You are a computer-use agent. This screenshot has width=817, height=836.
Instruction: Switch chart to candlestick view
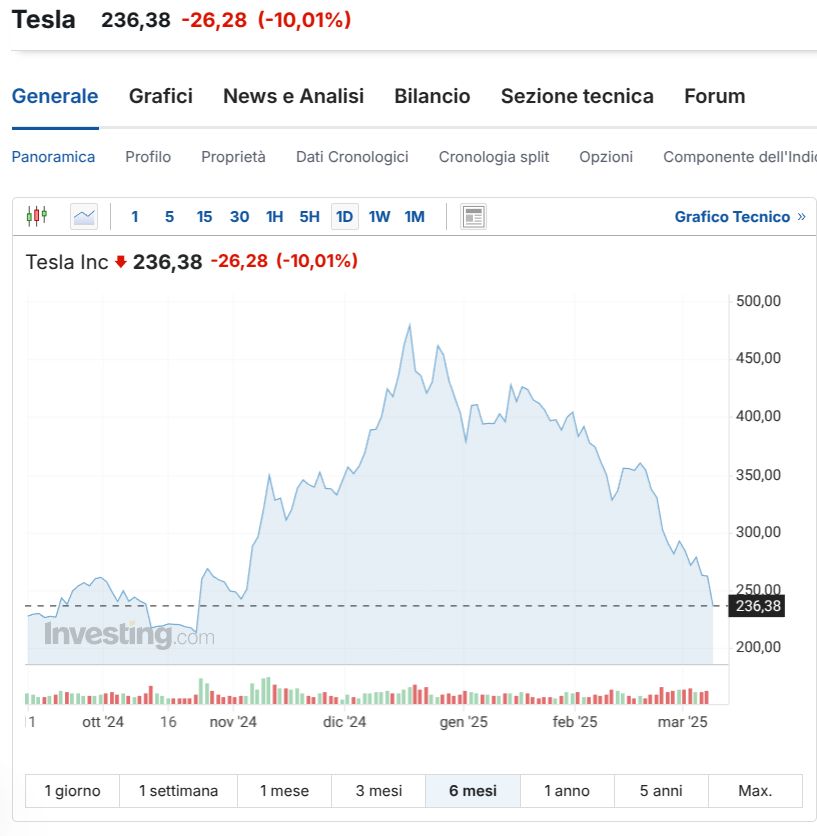coord(37,216)
